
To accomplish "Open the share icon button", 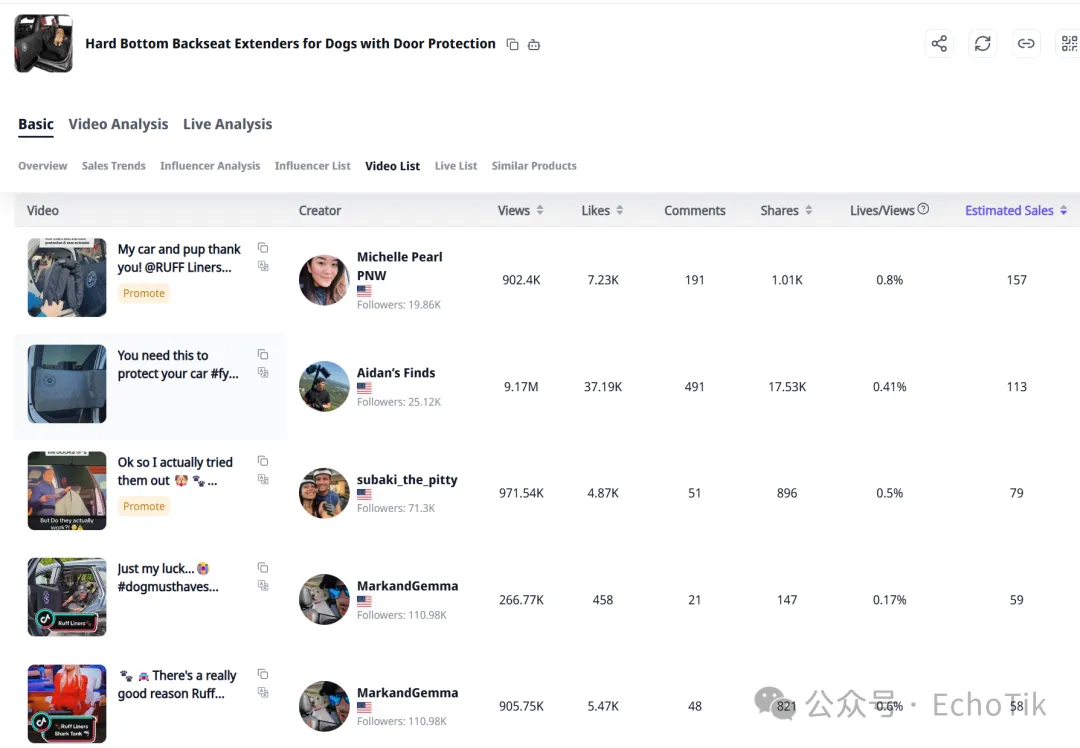I will coord(939,43).
